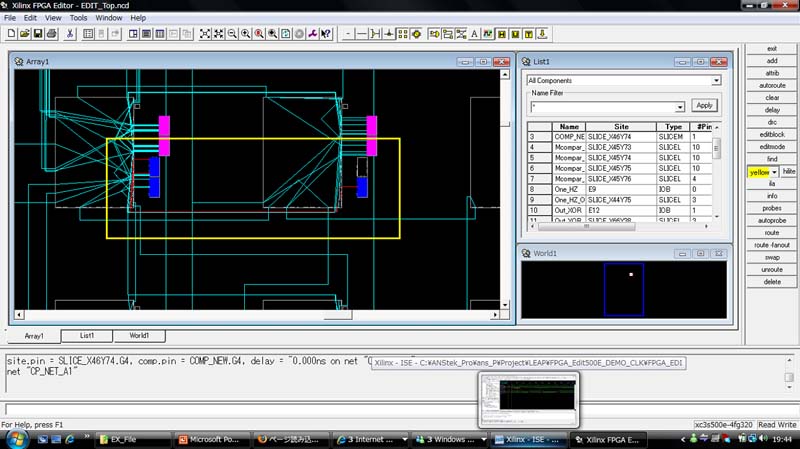
Task: Click the Array1 horizontal scrollbar right arrow
Action: coord(494,315)
